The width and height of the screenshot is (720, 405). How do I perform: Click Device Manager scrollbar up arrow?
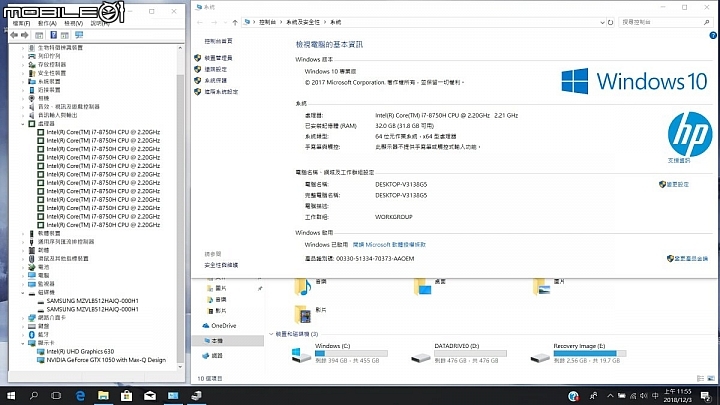point(180,48)
